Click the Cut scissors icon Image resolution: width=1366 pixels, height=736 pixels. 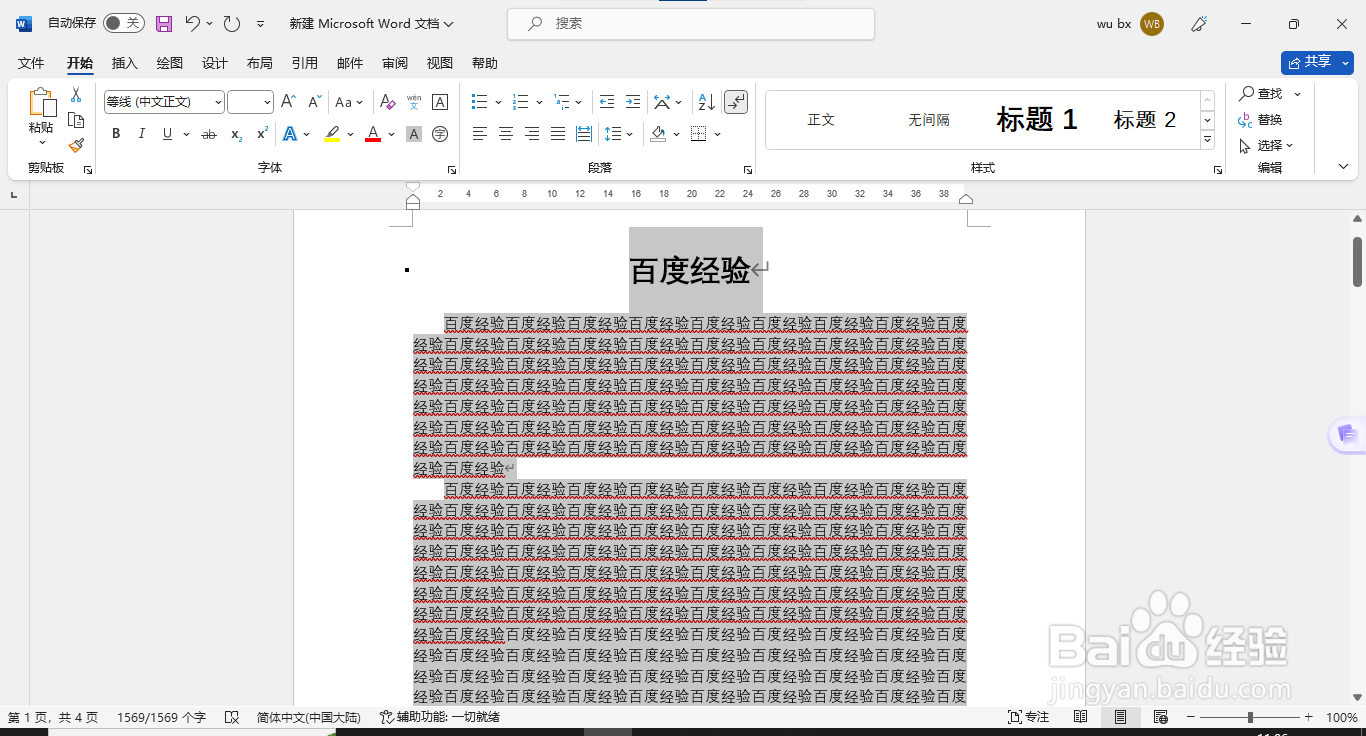[76, 95]
